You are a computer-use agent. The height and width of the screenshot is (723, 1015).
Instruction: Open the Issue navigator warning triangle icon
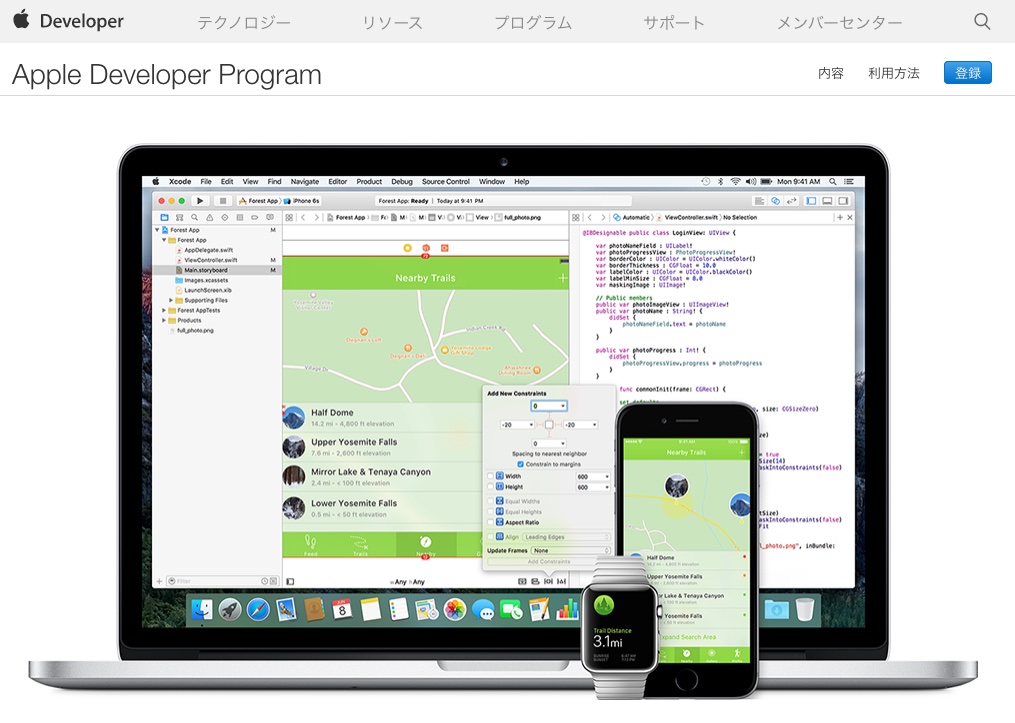point(209,217)
